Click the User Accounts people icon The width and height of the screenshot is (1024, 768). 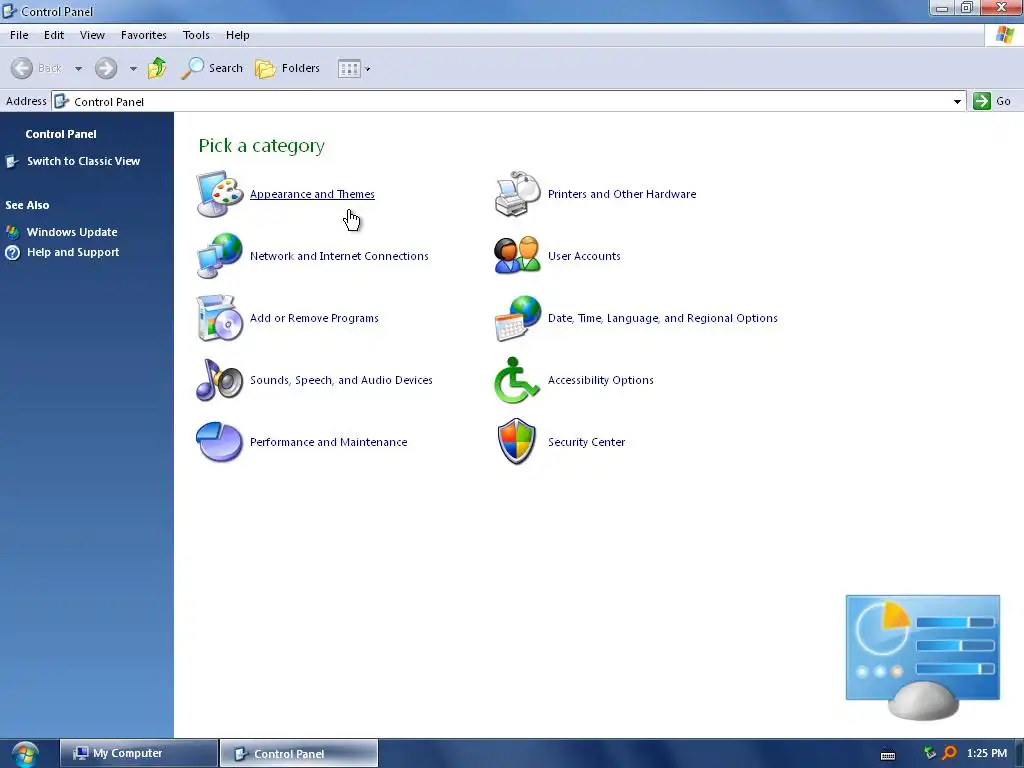coord(517,255)
